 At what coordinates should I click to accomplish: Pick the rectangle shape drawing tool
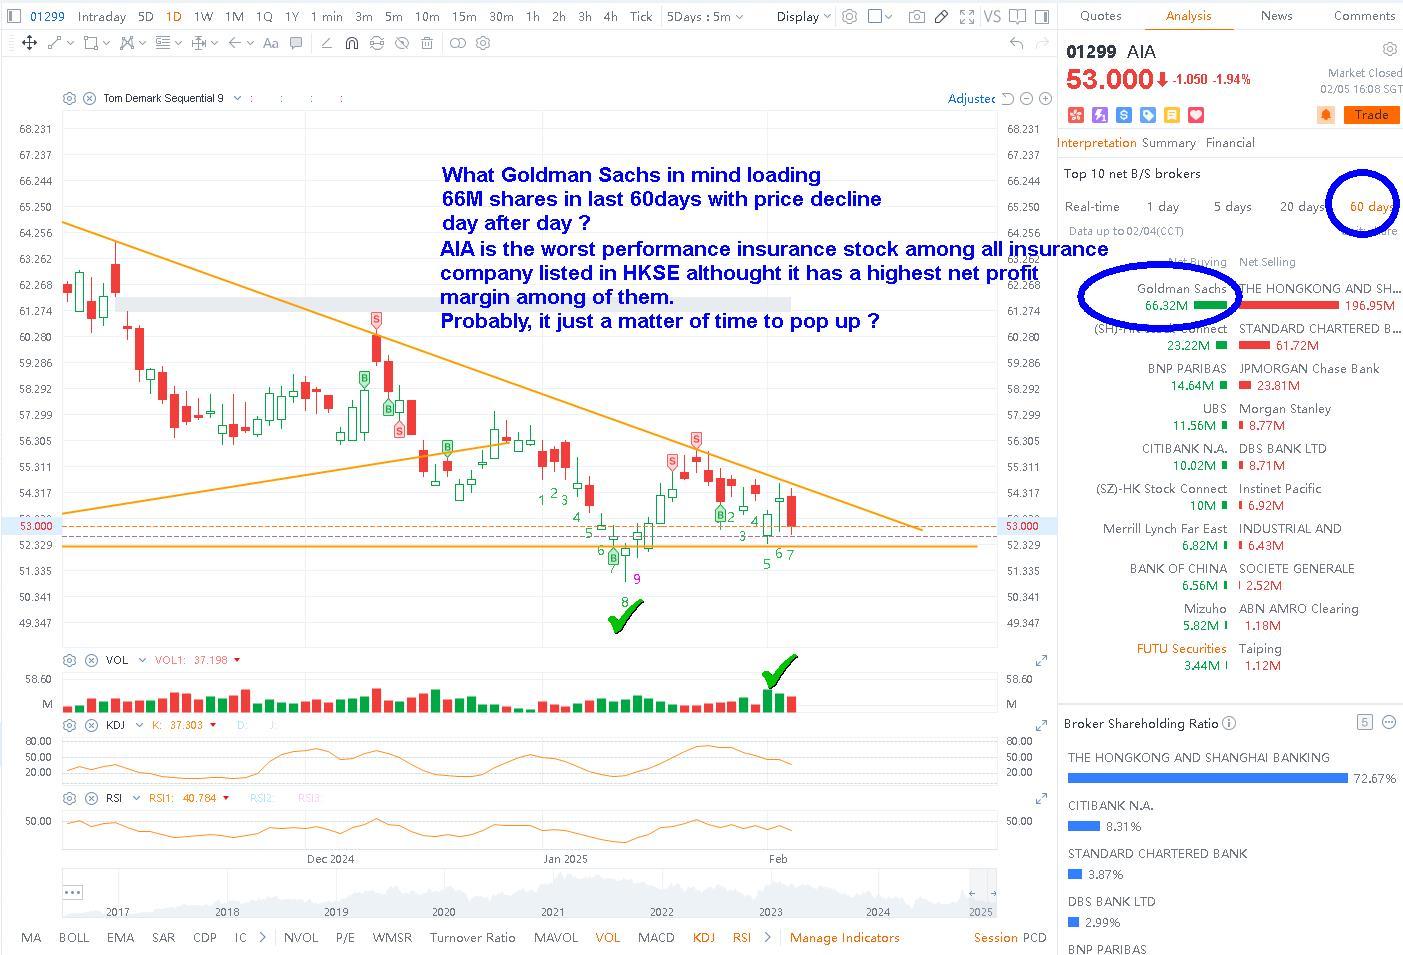(x=90, y=43)
